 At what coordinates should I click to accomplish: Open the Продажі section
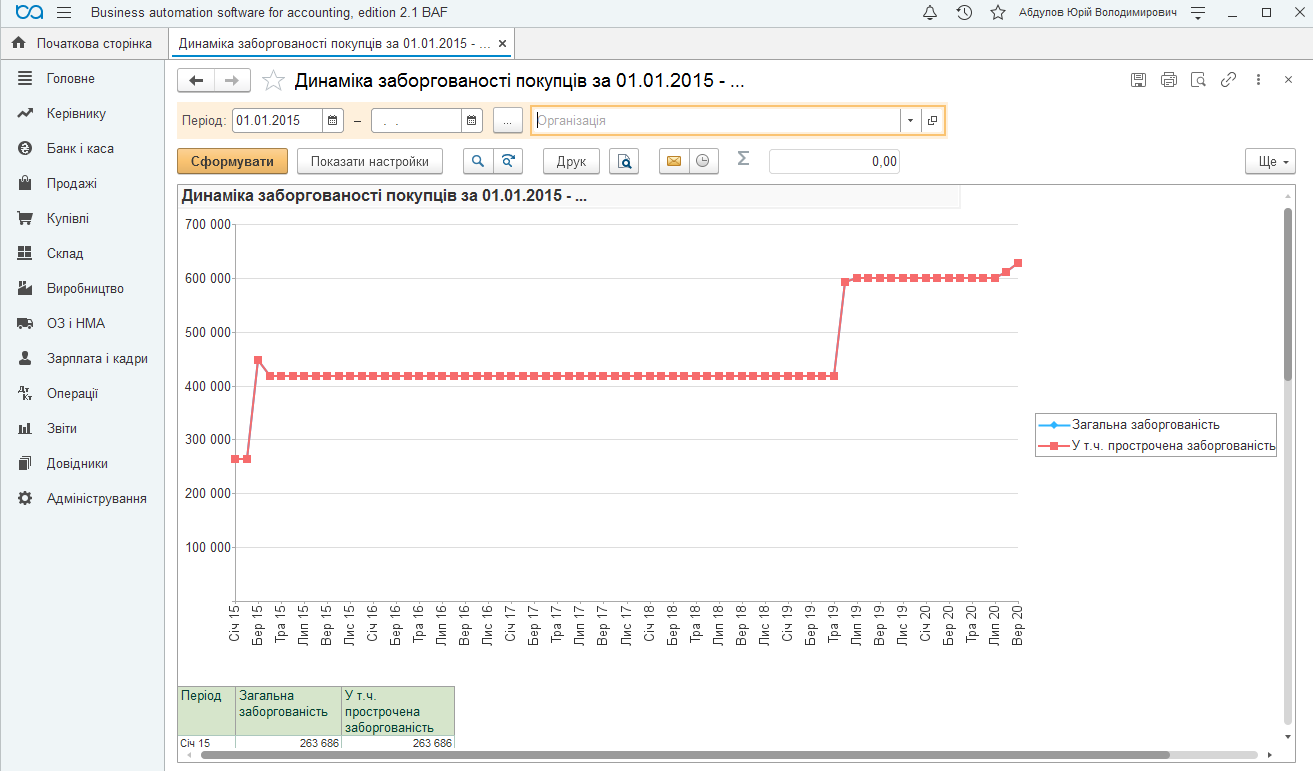(x=72, y=184)
